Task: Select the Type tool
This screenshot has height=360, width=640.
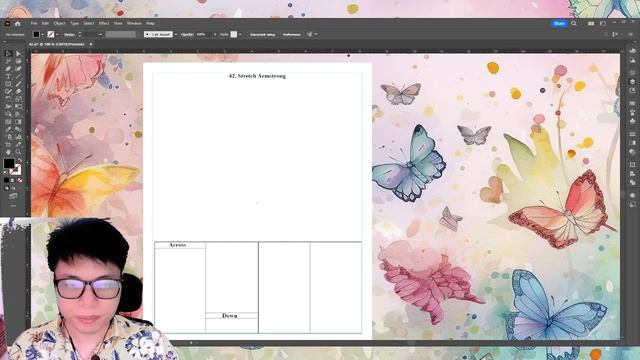Action: click(8, 76)
